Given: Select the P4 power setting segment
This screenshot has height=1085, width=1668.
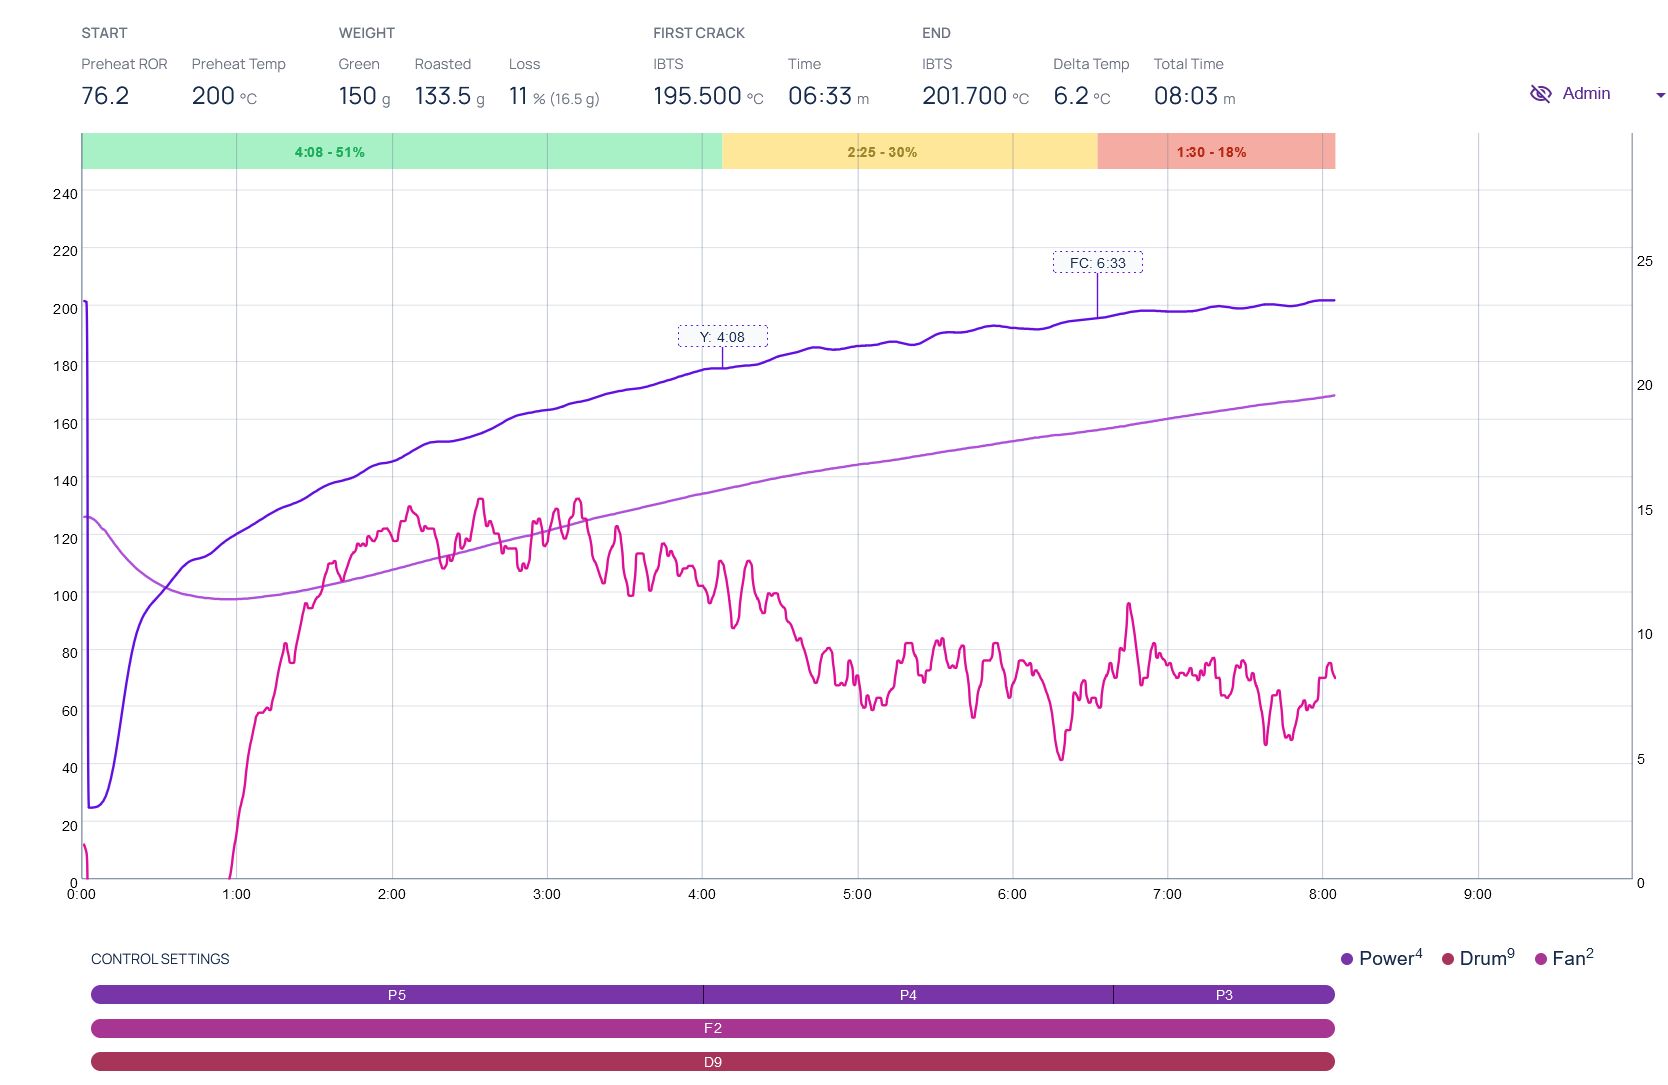Looking at the screenshot, I should [x=908, y=995].
